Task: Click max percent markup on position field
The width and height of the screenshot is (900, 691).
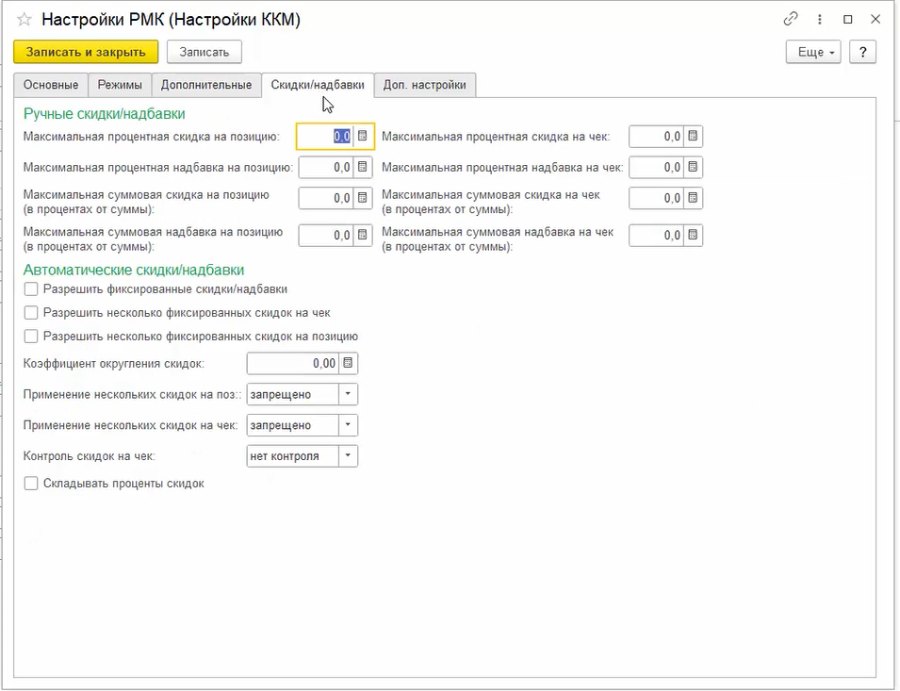Action: coord(327,167)
